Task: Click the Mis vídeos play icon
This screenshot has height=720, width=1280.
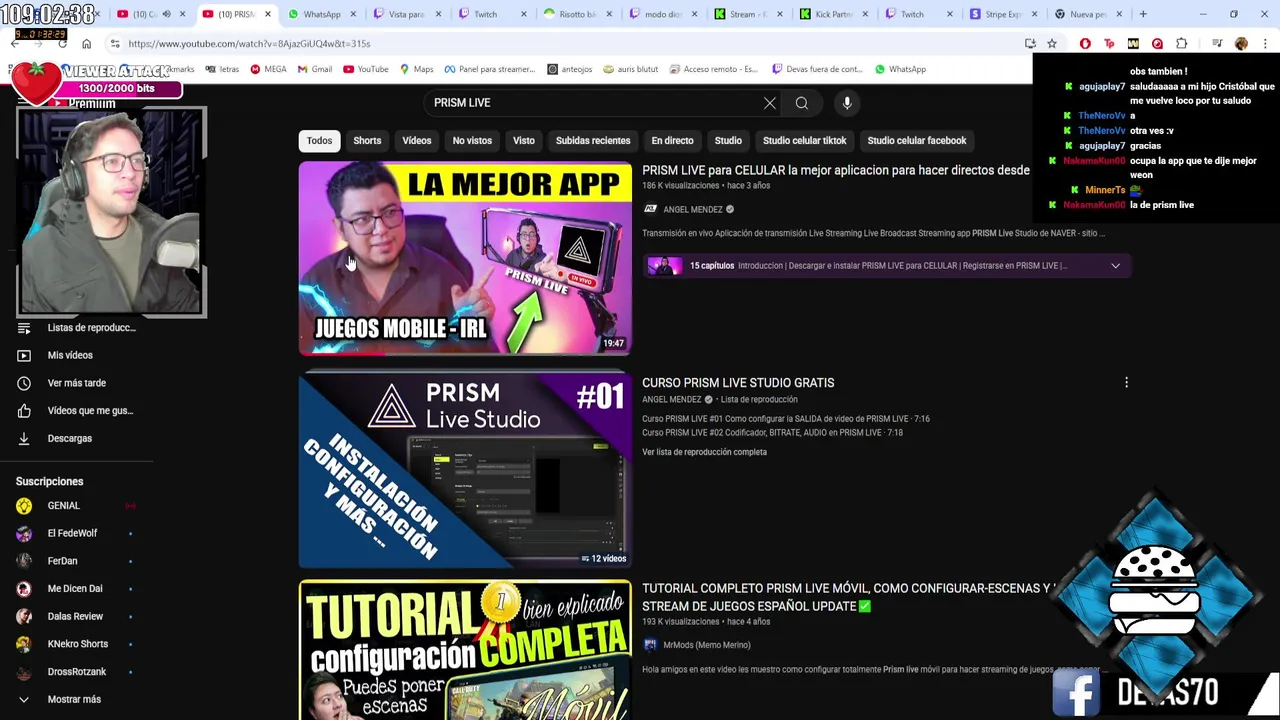Action: coord(24,355)
